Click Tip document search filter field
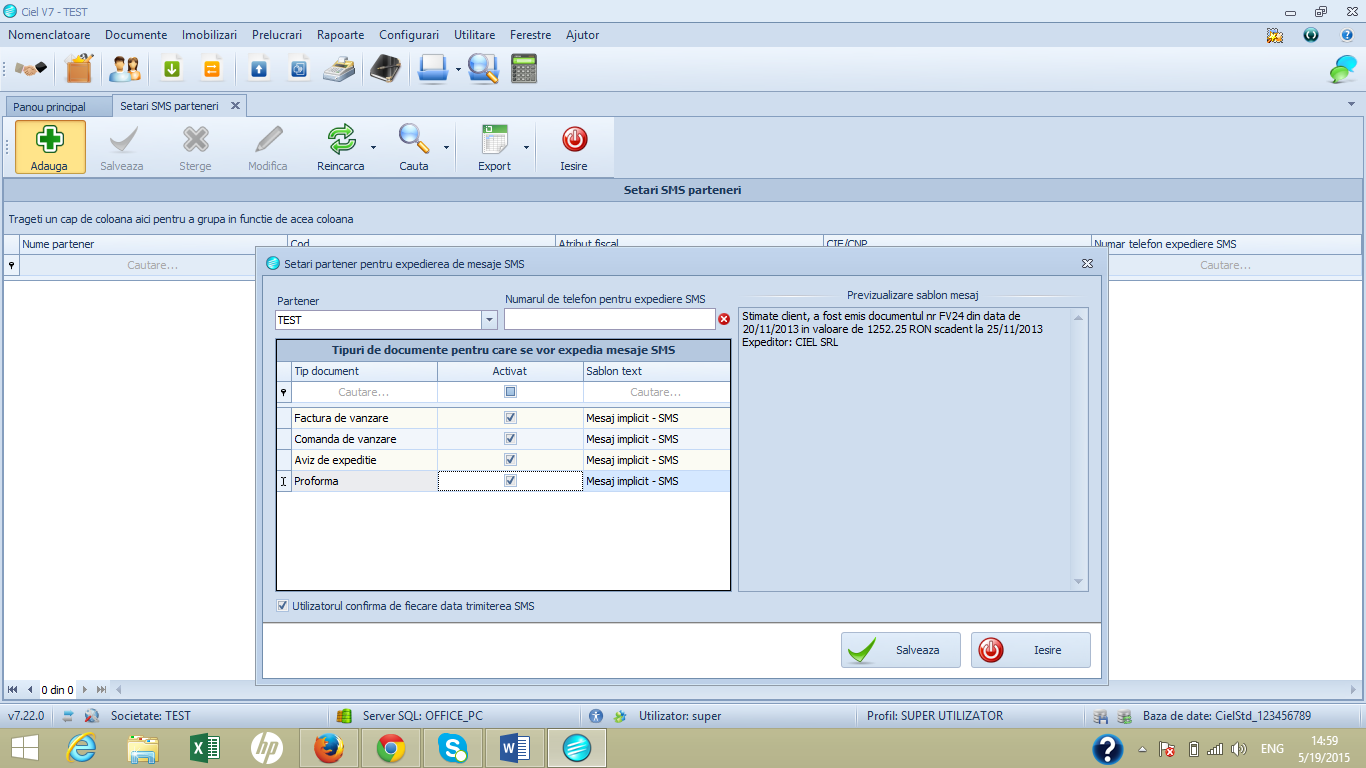Viewport: 1366px width, 768px height. [364, 392]
